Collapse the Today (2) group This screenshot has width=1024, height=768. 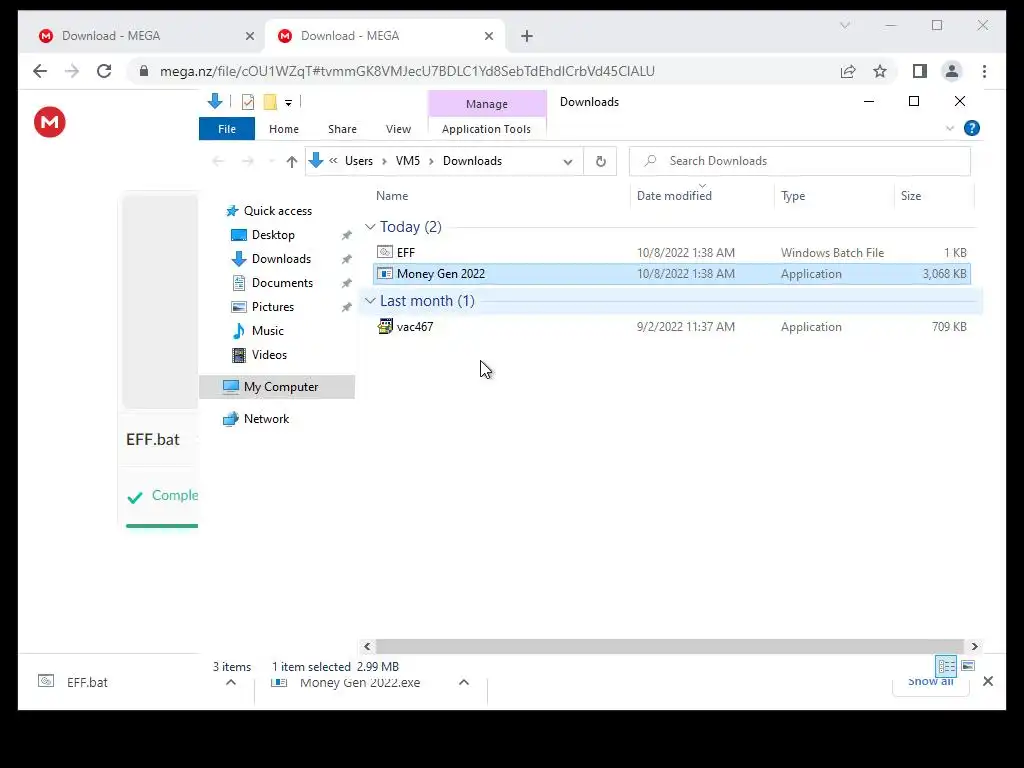coord(370,227)
